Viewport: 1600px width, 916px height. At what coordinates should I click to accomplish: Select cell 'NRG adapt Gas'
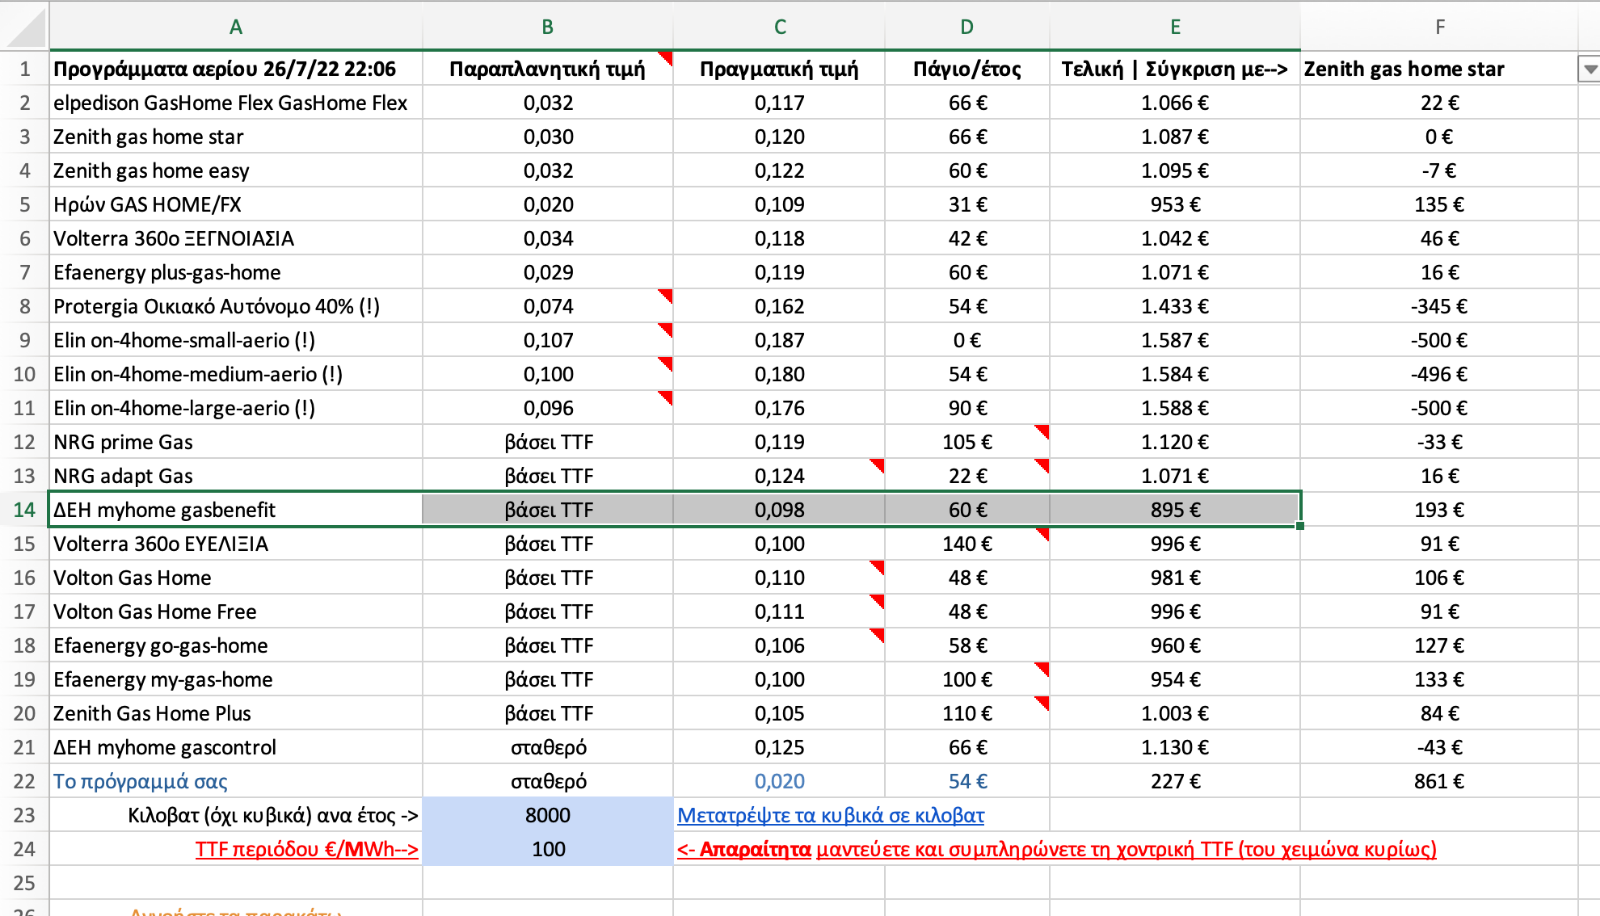[x=236, y=476]
